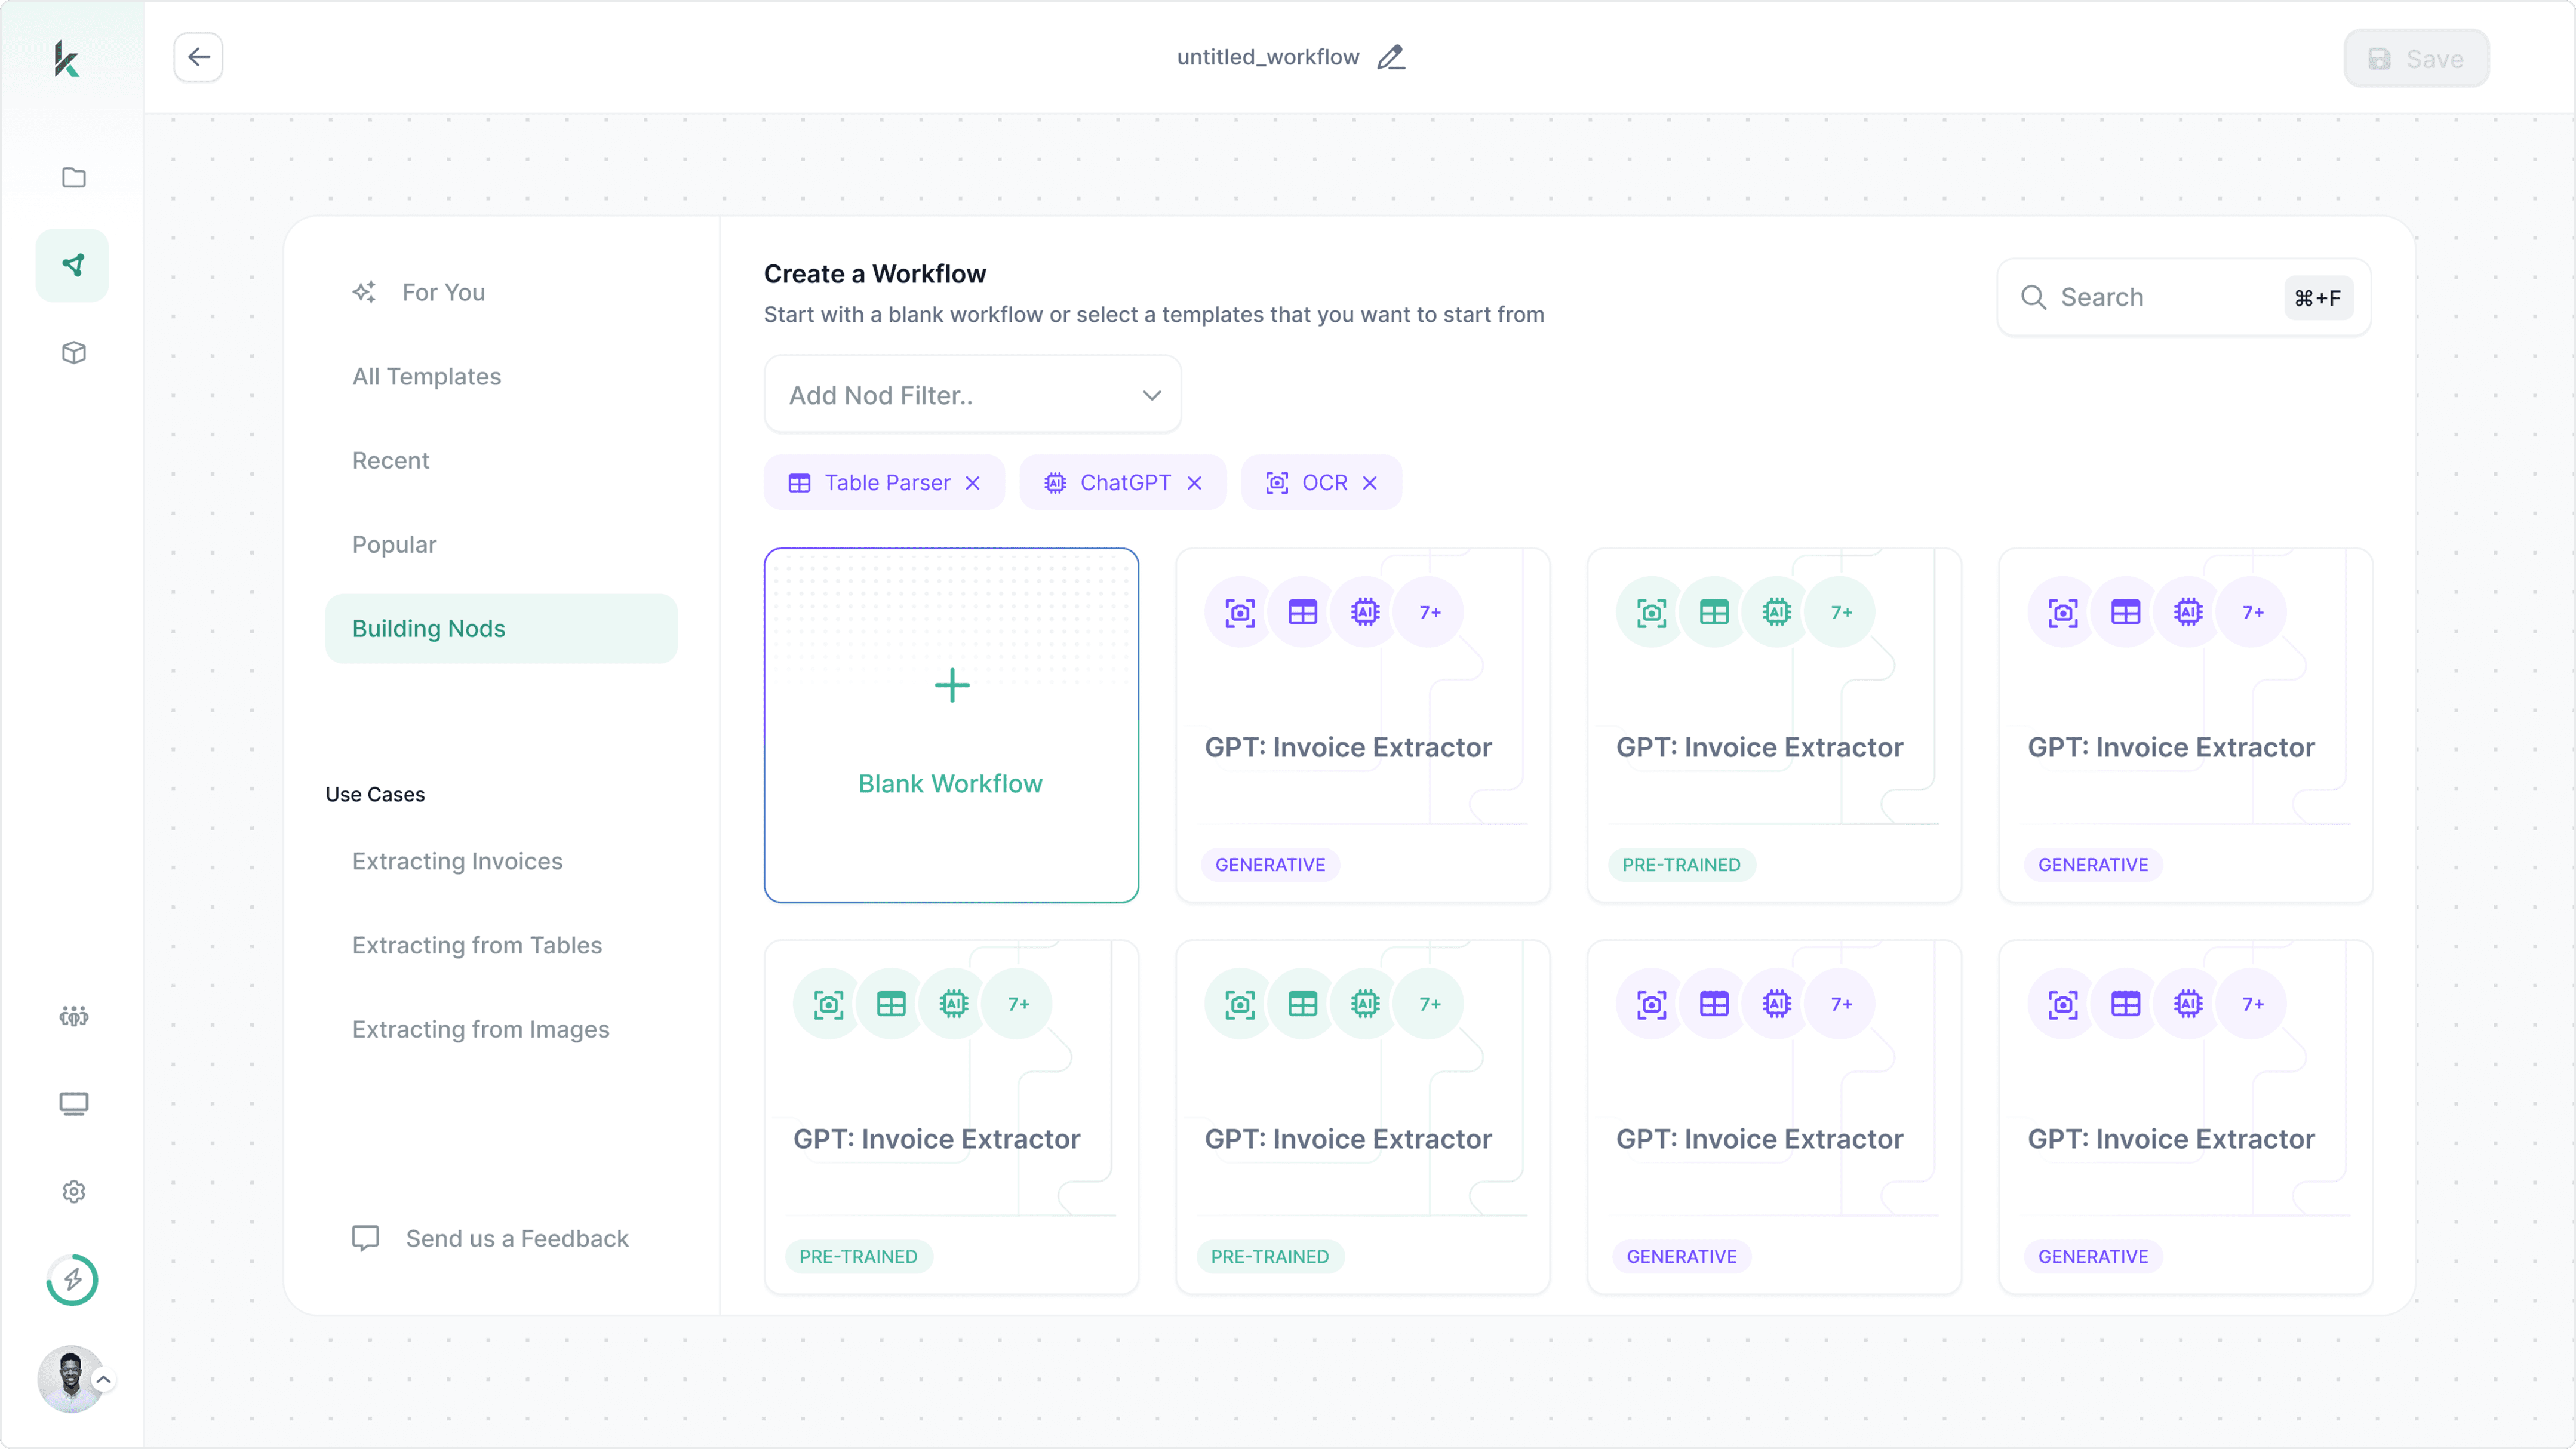Open the team members sidebar icon
Image resolution: width=2576 pixels, height=1449 pixels.
click(73, 1016)
